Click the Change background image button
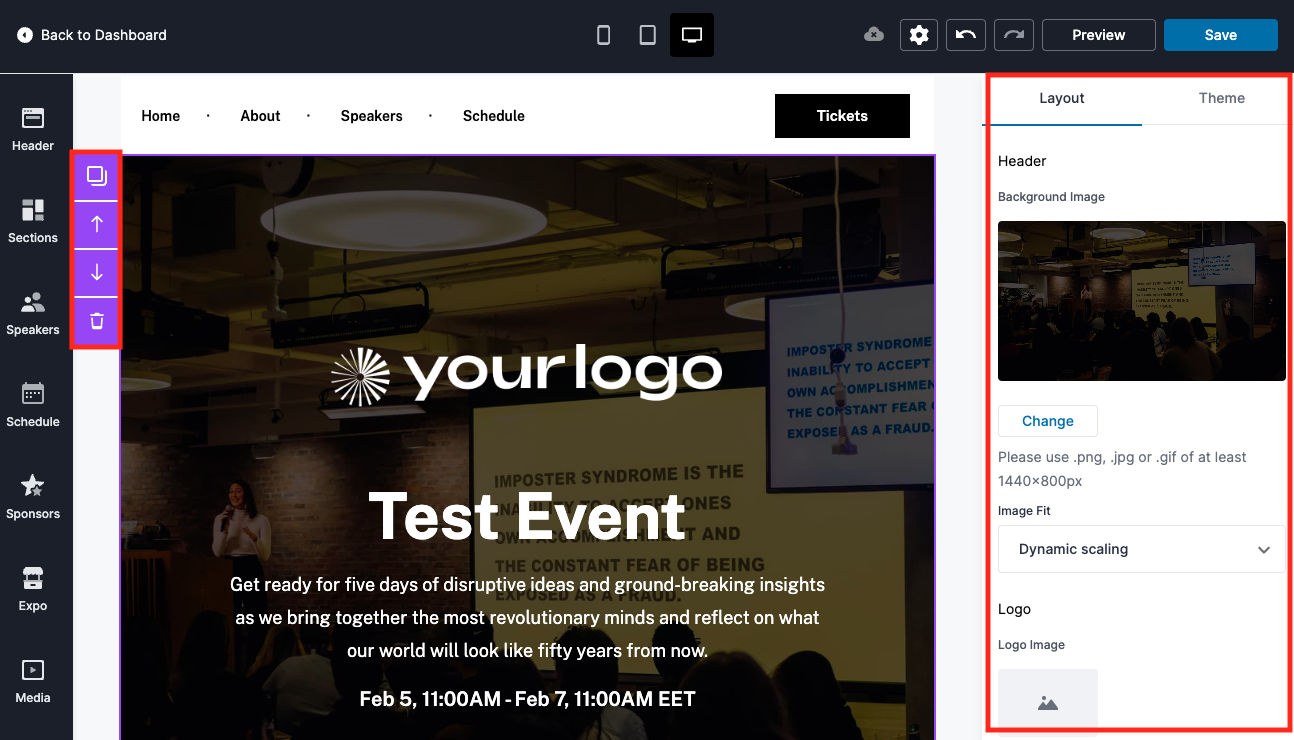Image resolution: width=1294 pixels, height=740 pixels. pyautogui.click(x=1048, y=421)
